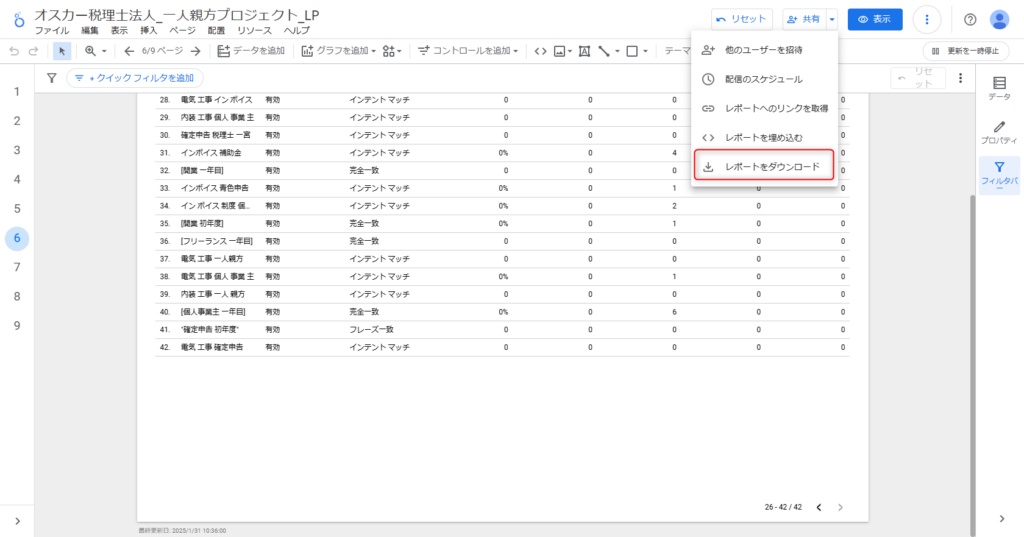Viewport: 1024px width, 537px height.
Task: Click the filter funnel icon
Action: point(52,77)
